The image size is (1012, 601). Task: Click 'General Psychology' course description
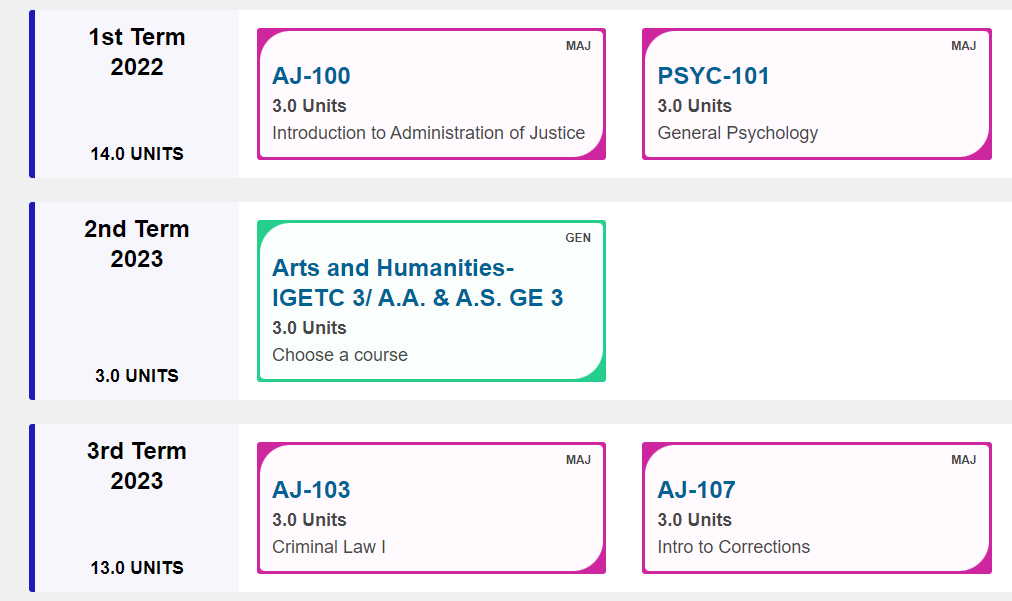[738, 133]
